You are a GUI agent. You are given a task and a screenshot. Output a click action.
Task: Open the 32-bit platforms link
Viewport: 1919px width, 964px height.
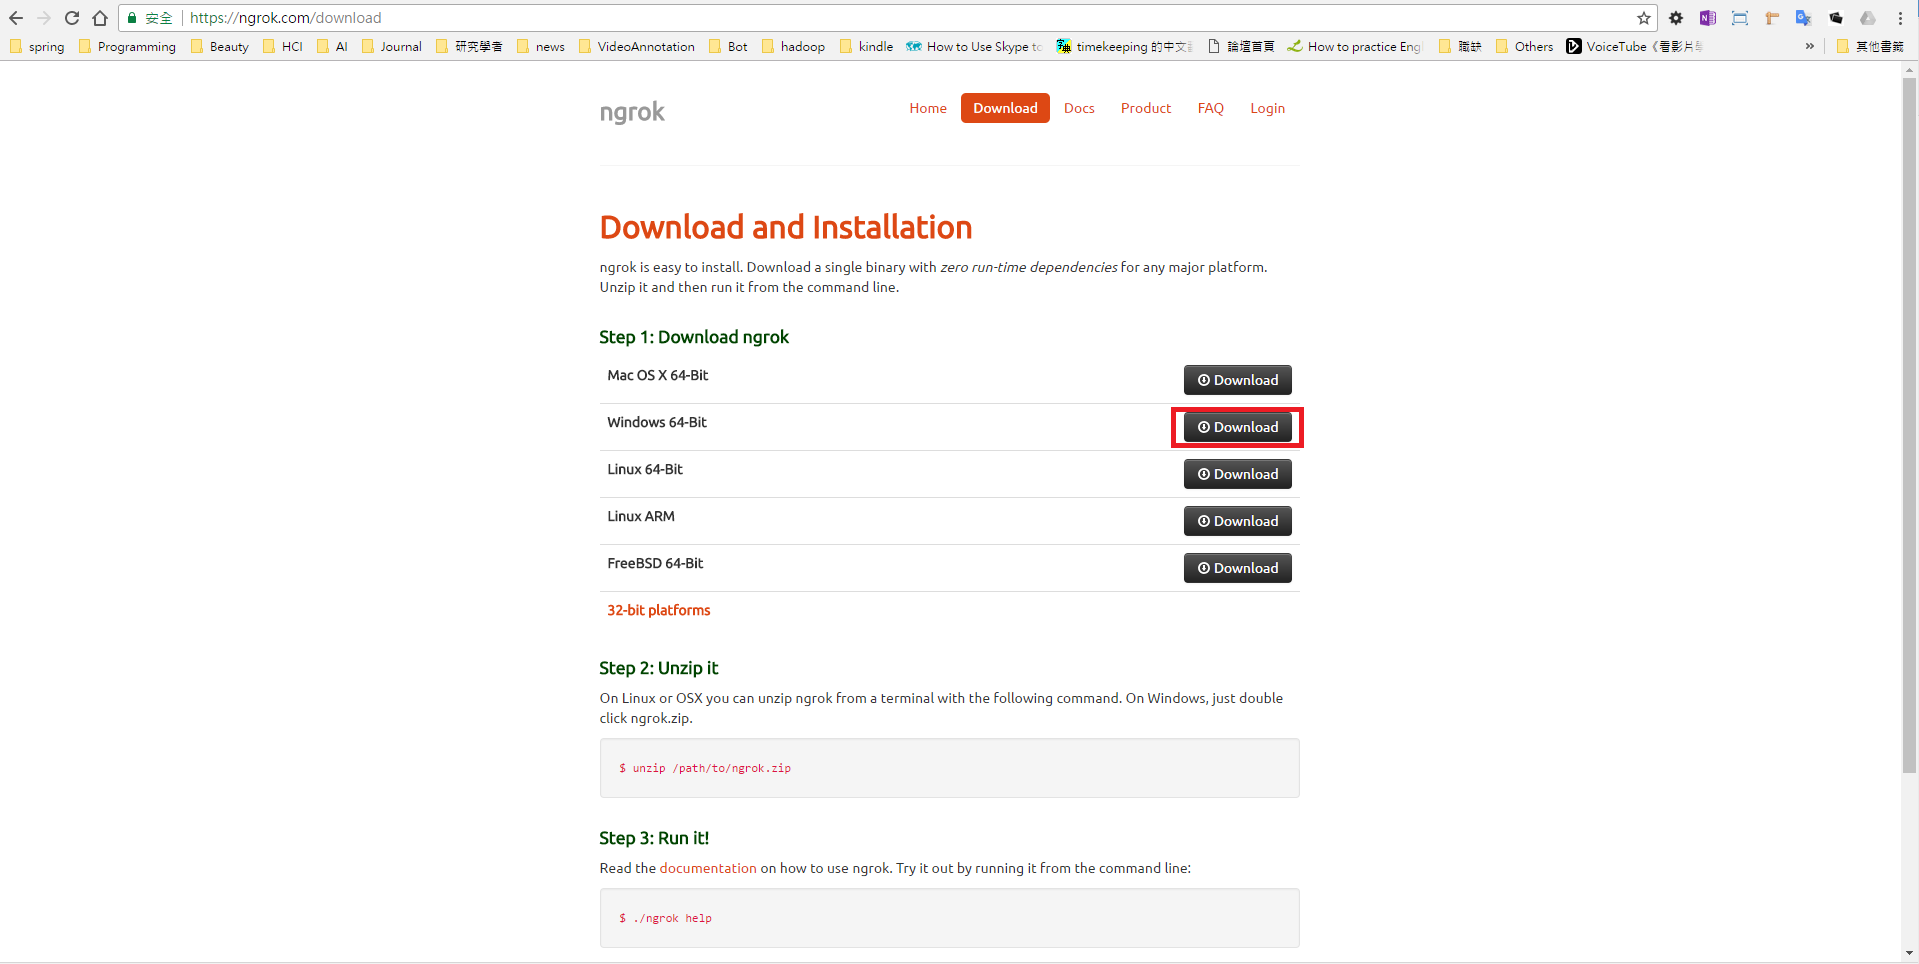click(659, 610)
